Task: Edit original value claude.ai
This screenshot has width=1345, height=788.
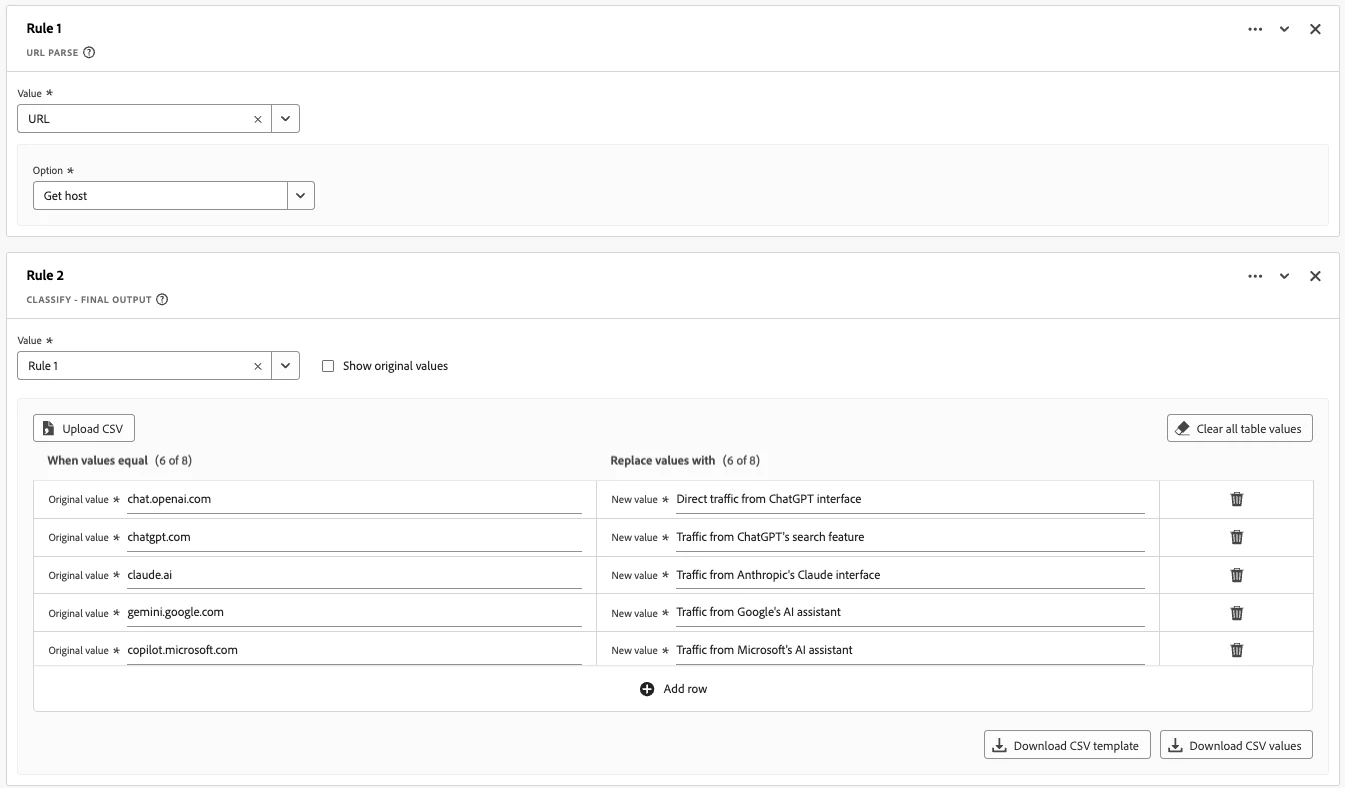Action: click(x=354, y=575)
